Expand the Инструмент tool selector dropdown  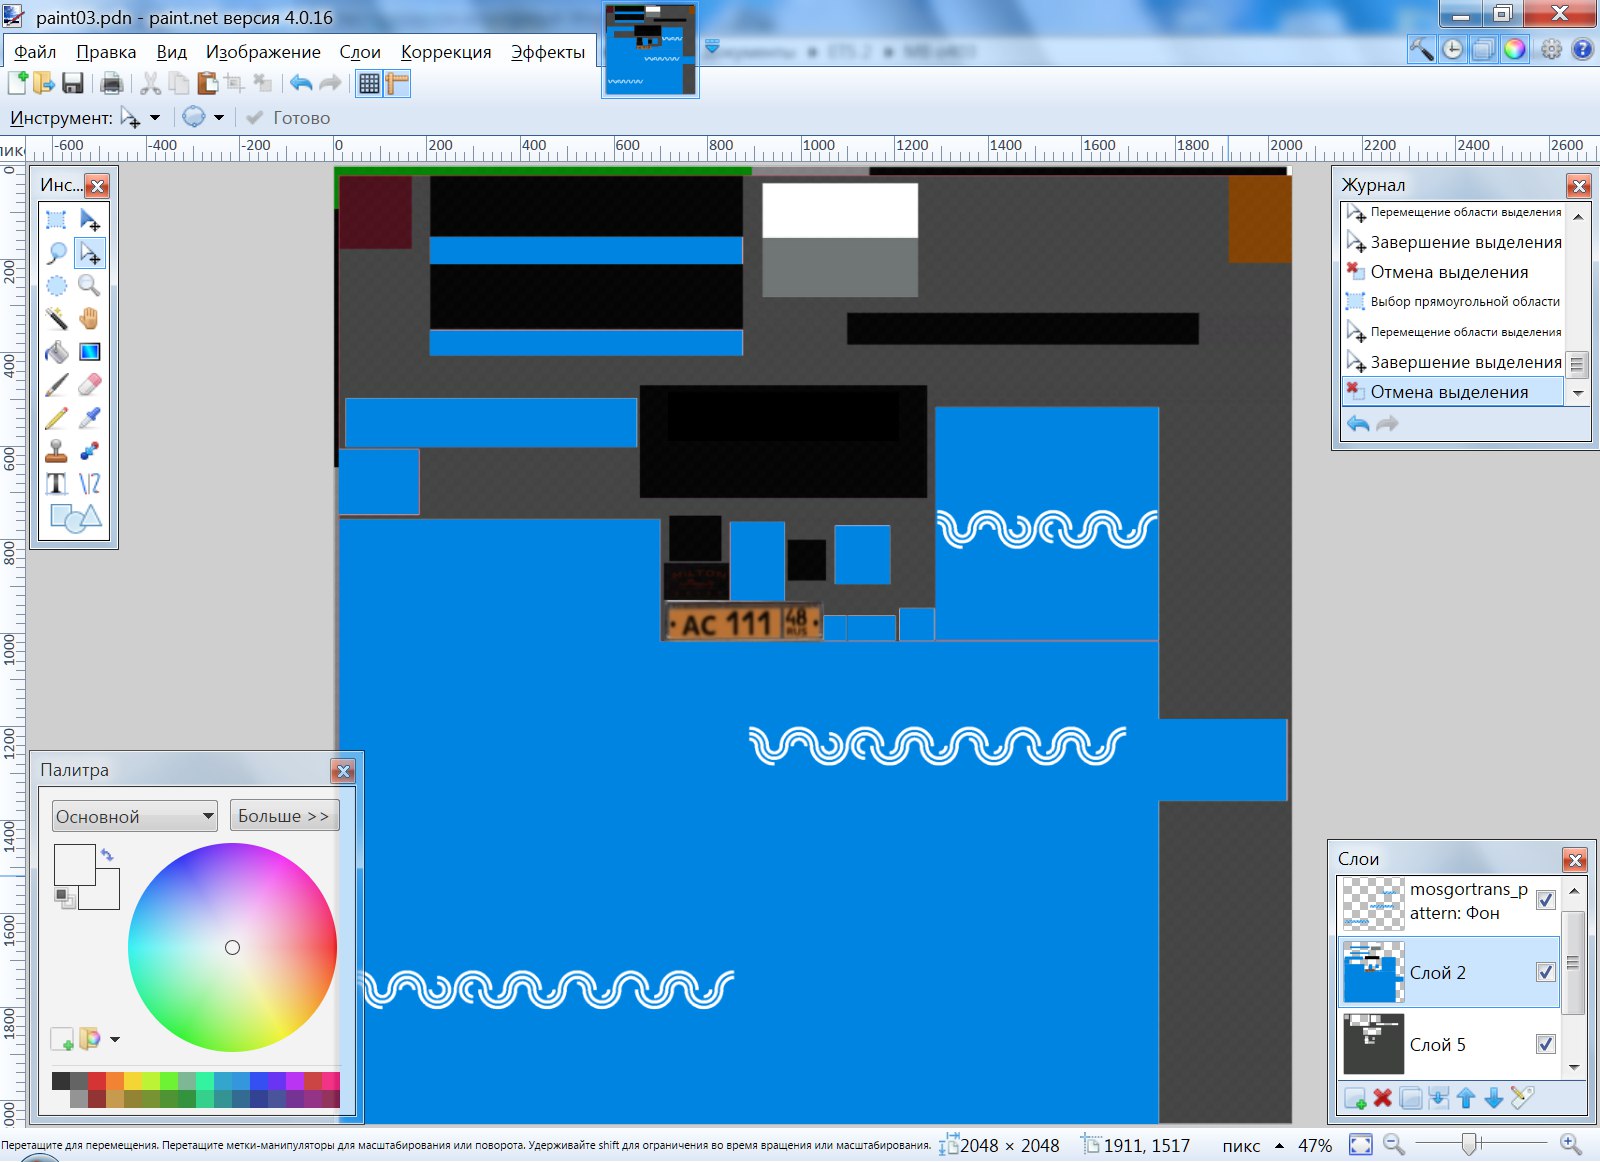click(154, 118)
